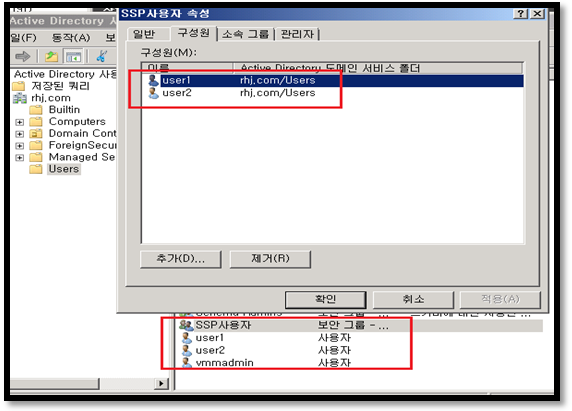The width and height of the screenshot is (572, 411).
Task: Select Builtin node label in tree
Action: point(64,110)
